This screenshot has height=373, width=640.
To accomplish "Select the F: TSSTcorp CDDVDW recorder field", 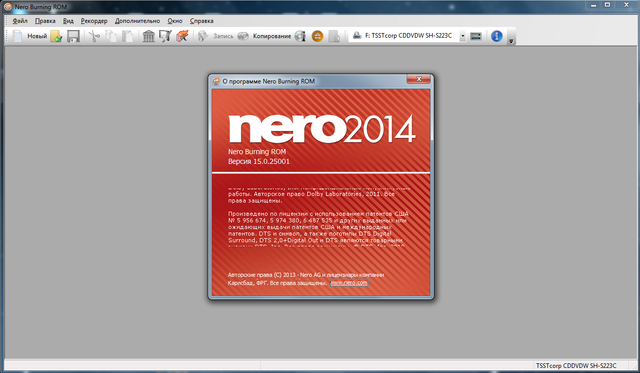I will click(406, 36).
